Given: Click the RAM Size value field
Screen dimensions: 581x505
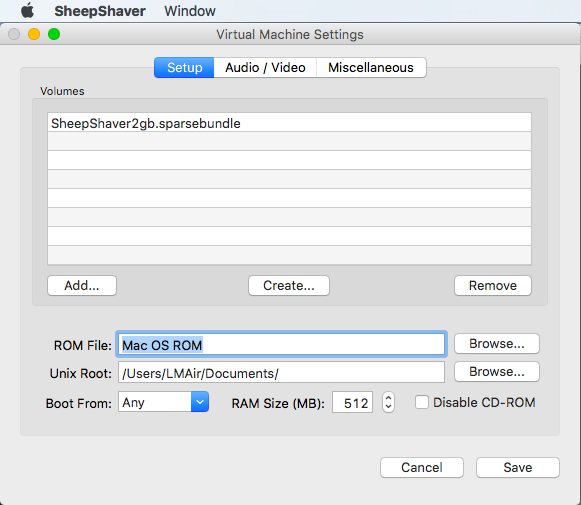Looking at the screenshot, I should pos(352,402).
